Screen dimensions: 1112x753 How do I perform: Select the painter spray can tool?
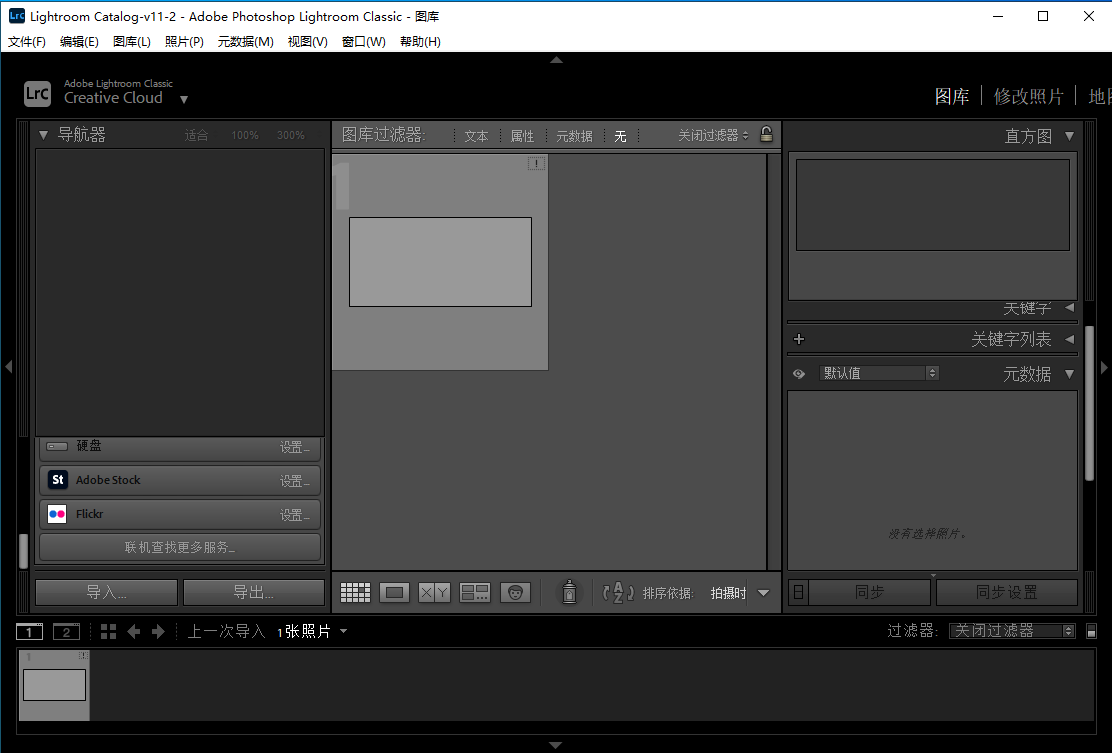569,592
